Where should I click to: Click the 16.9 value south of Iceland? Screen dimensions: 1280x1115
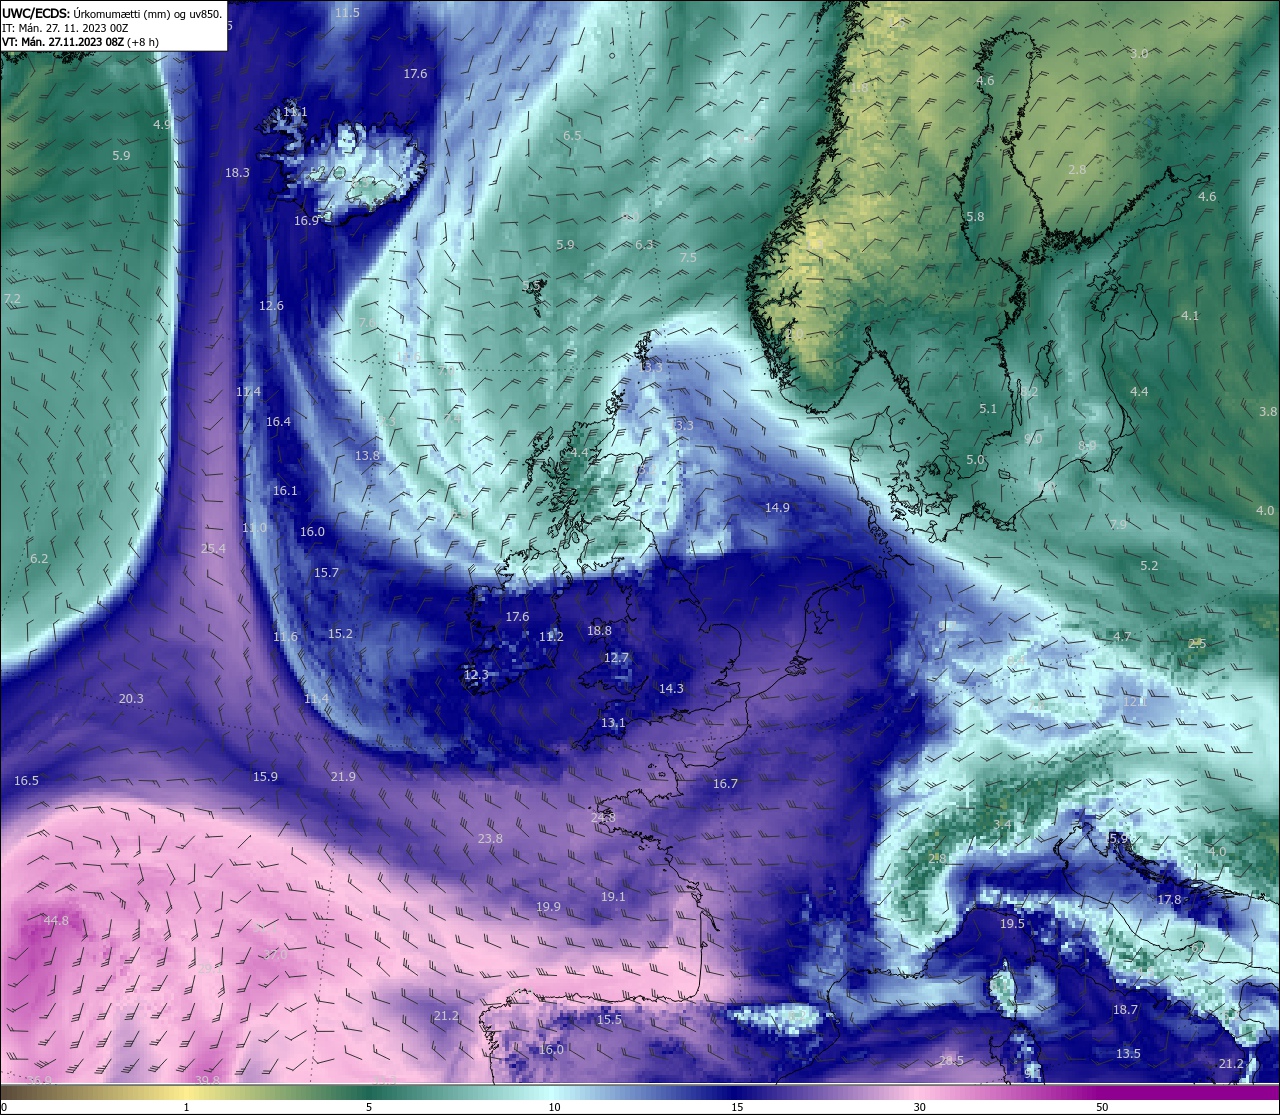306,220
